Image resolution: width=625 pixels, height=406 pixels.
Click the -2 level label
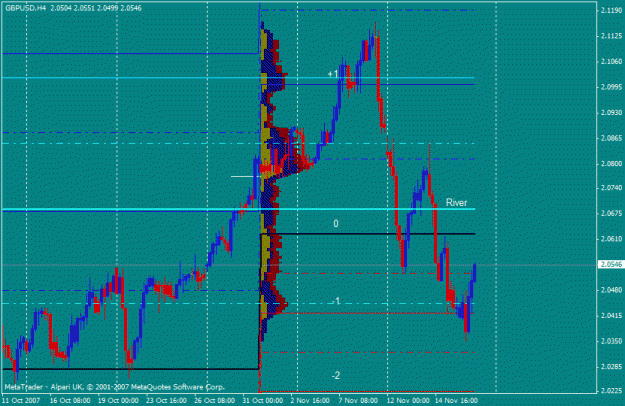tap(336, 375)
